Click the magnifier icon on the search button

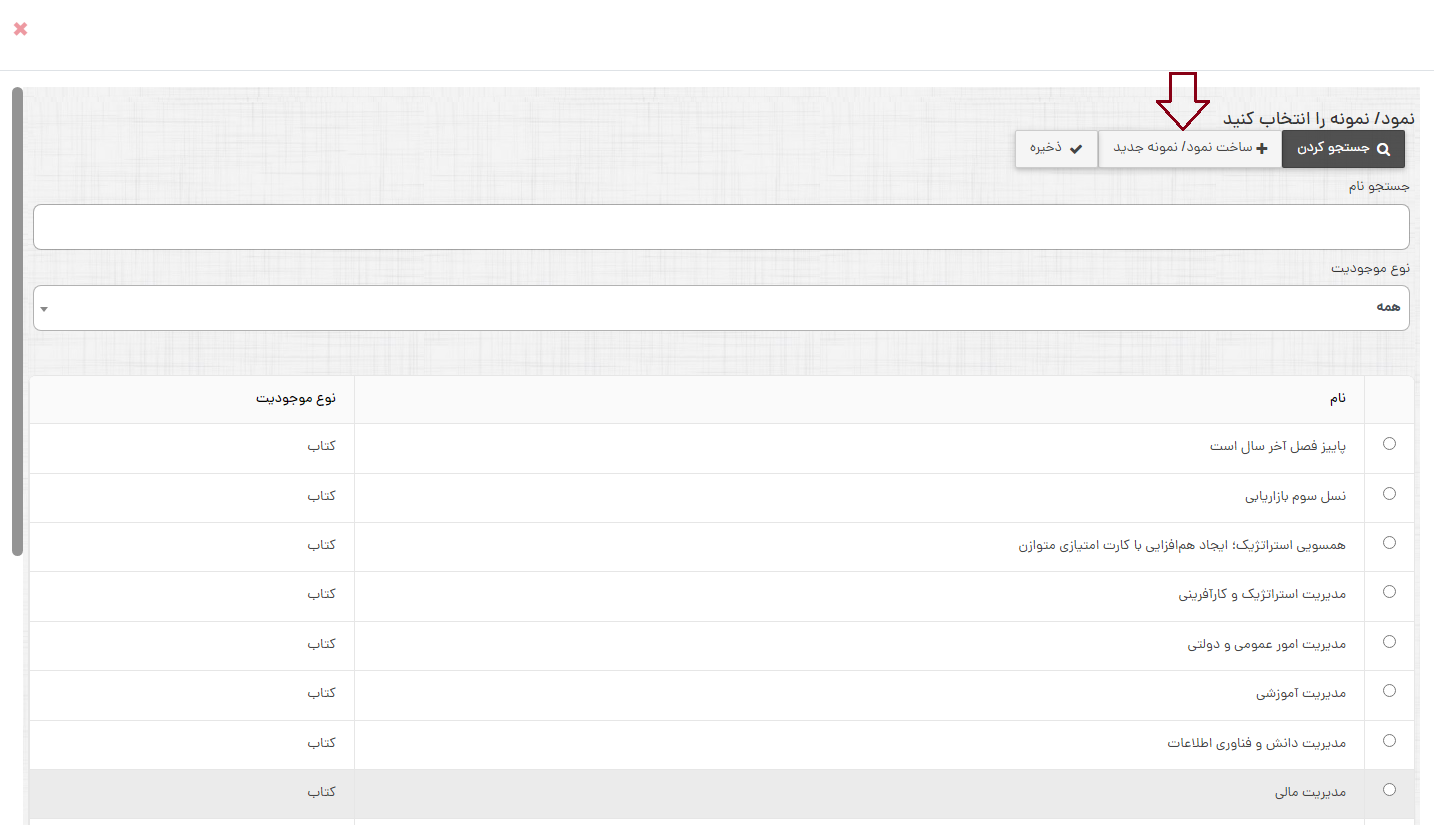coord(1383,149)
